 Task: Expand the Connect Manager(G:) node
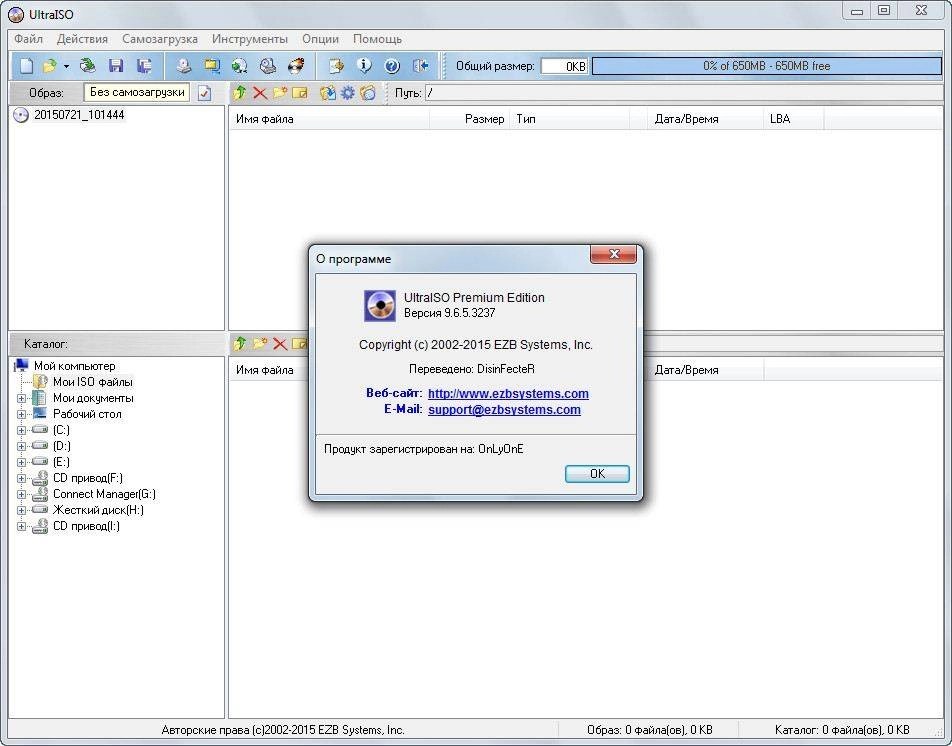tap(21, 494)
